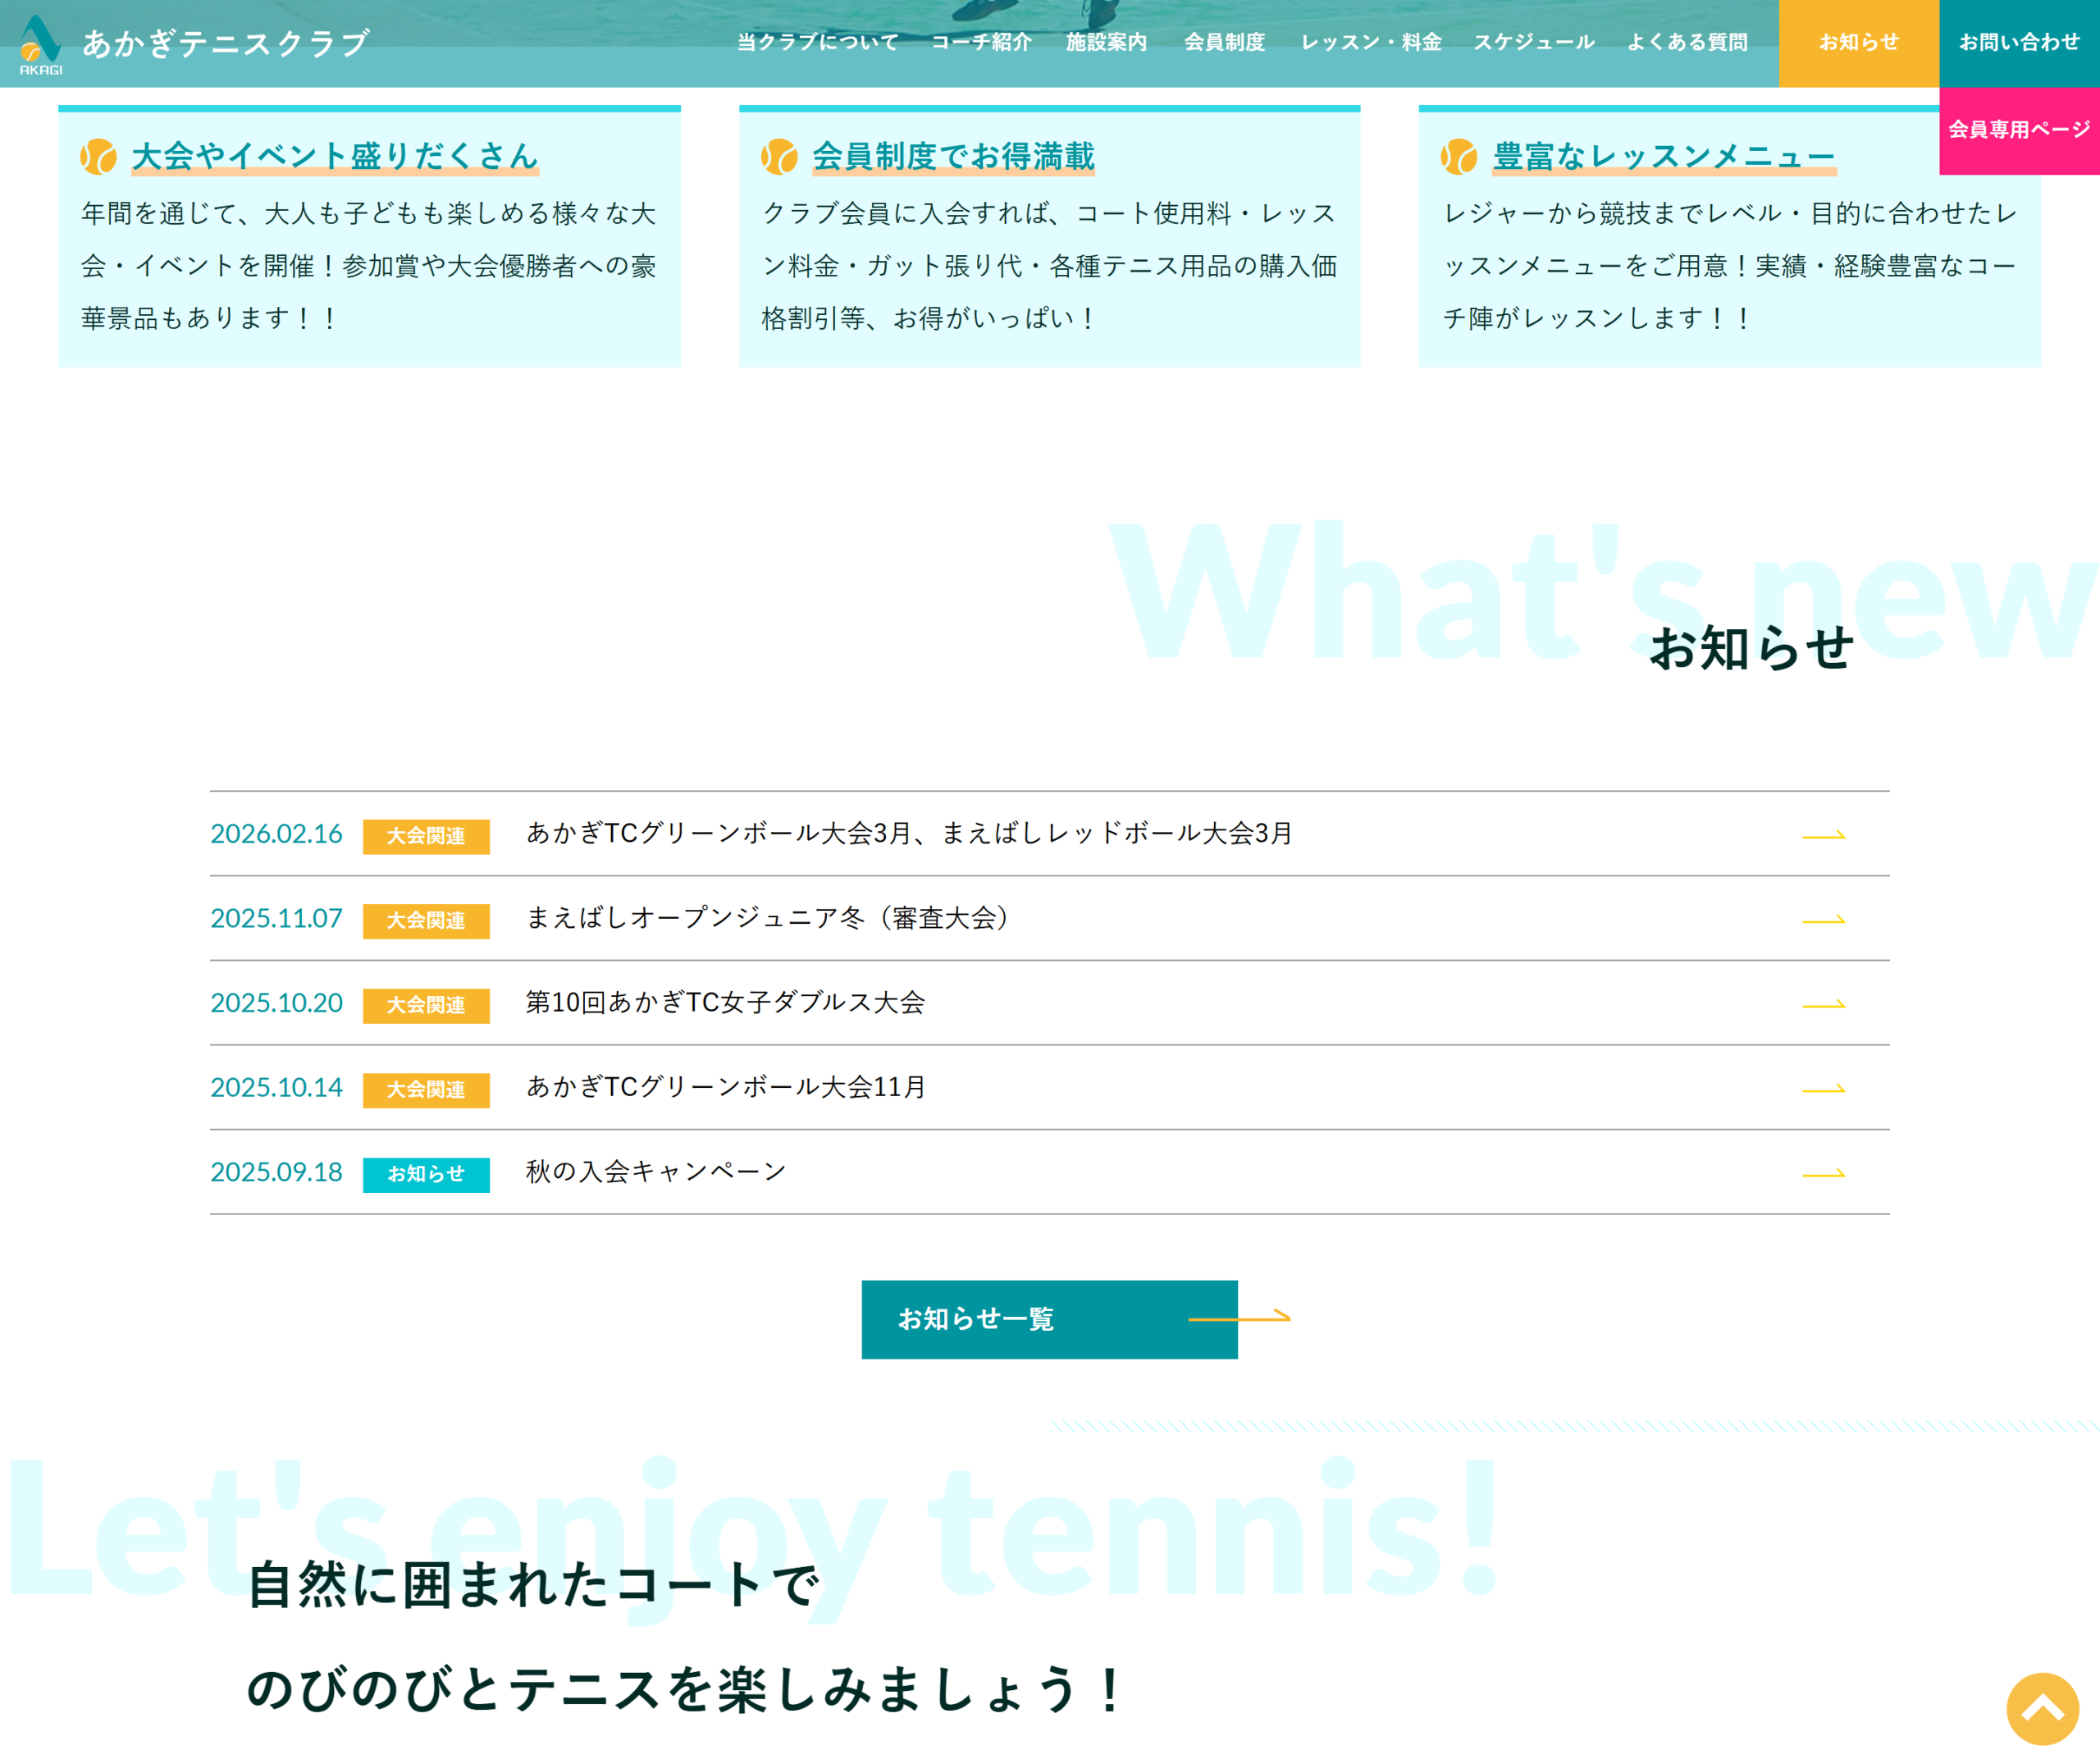The height and width of the screenshot is (1750, 2100).
Task: Click the お知らせ一覧 button
Action: (x=1049, y=1319)
